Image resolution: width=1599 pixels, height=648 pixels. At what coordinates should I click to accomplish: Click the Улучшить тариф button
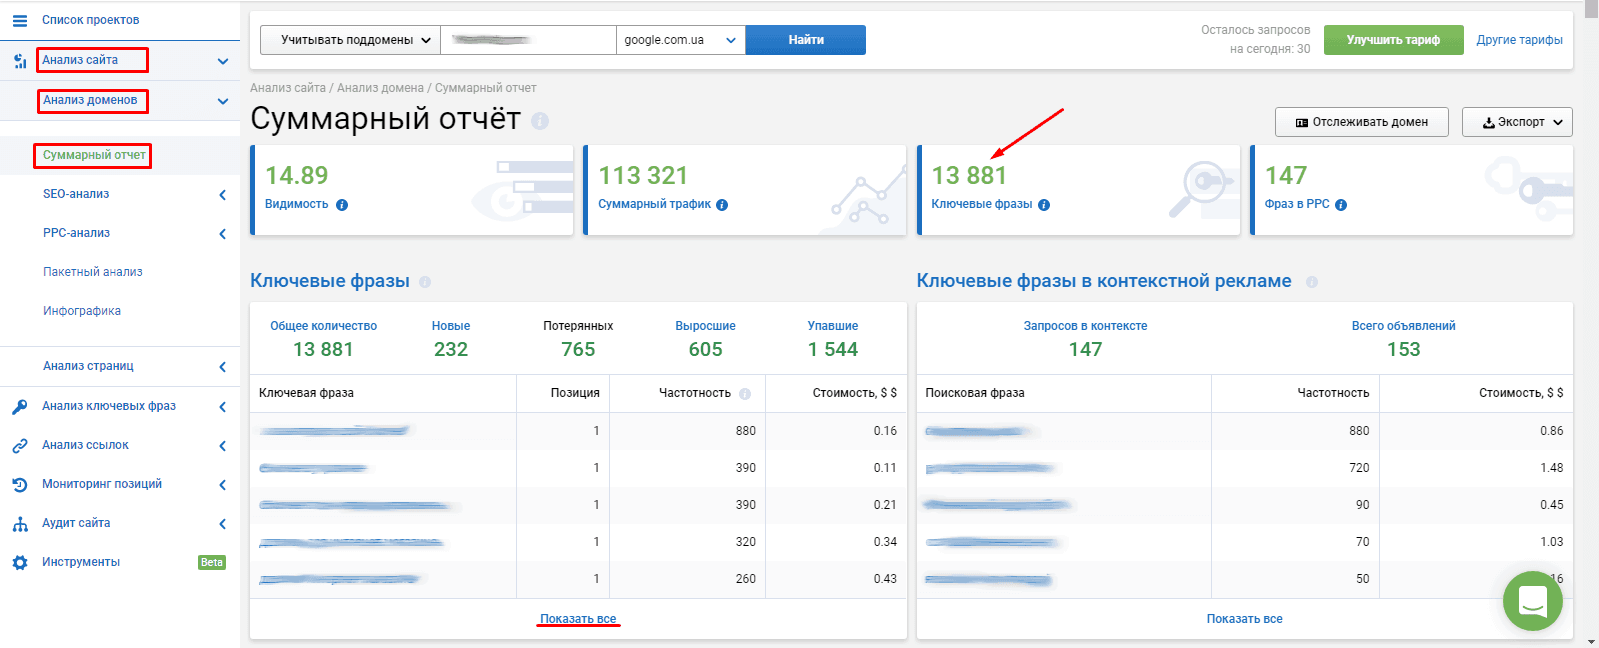tap(1393, 40)
